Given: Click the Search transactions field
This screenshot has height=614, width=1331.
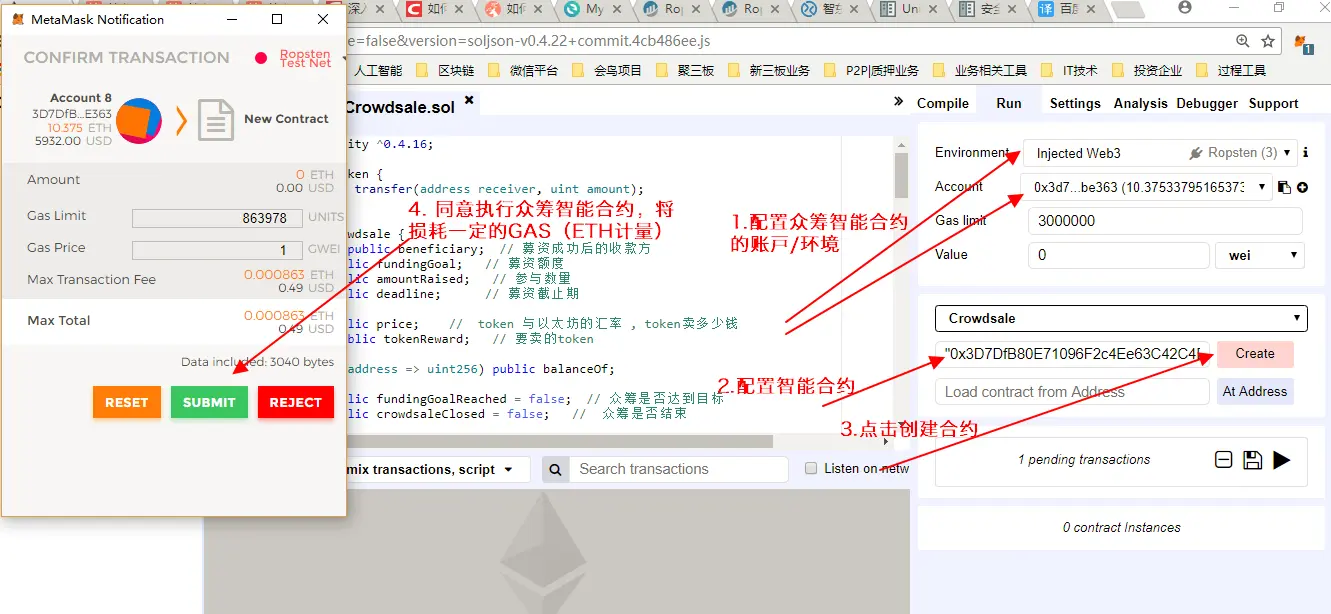Looking at the screenshot, I should (x=678, y=469).
